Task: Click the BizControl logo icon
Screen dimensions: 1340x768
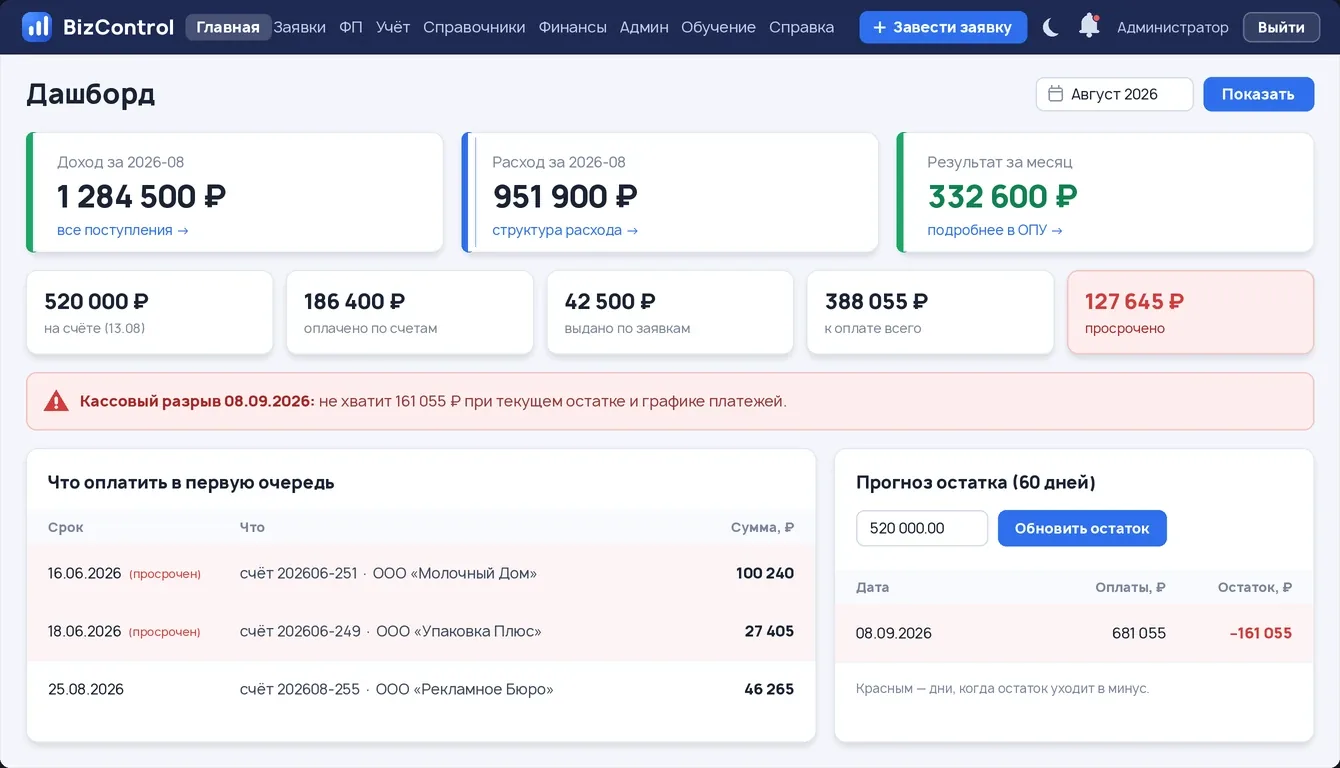Action: (x=36, y=27)
